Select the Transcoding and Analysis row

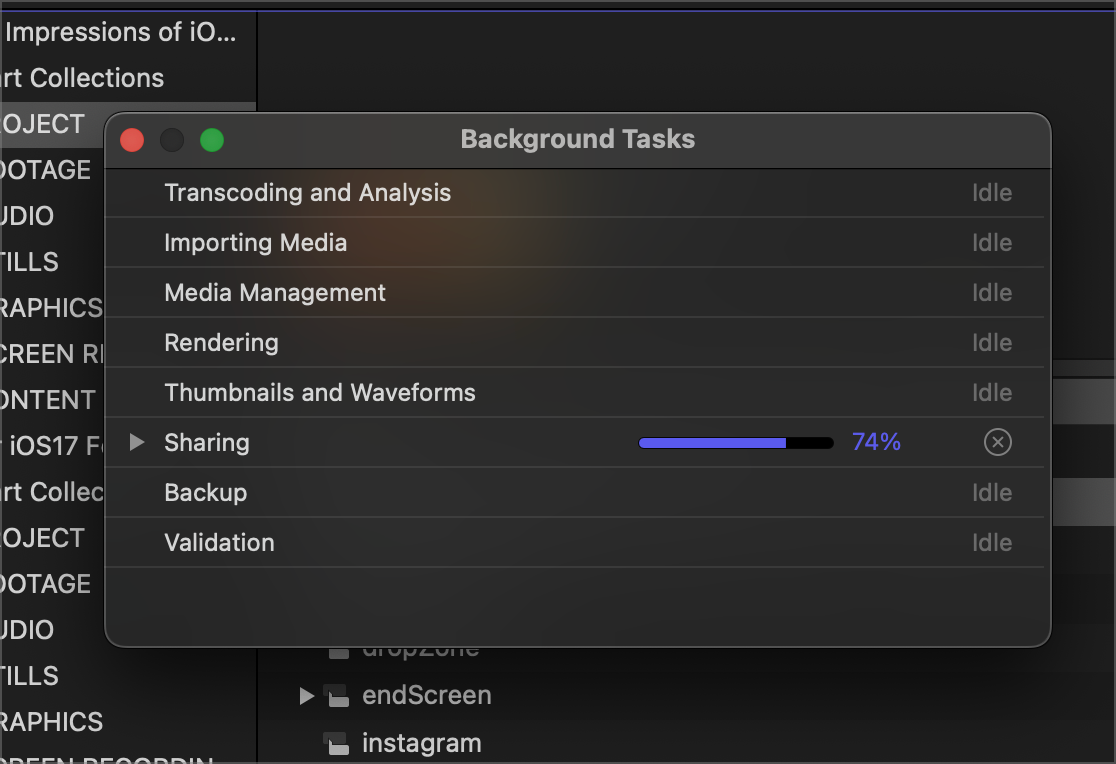click(x=574, y=193)
